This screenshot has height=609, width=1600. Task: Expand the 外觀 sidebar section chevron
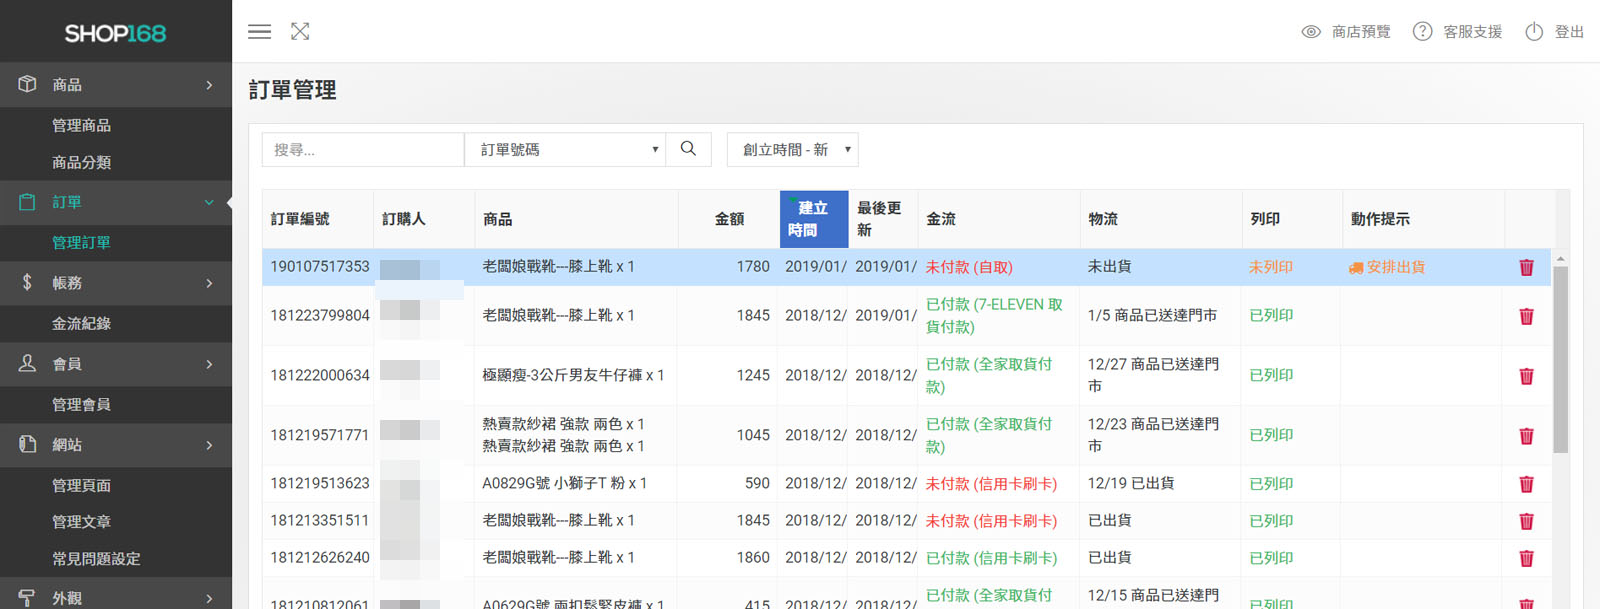coord(209,598)
